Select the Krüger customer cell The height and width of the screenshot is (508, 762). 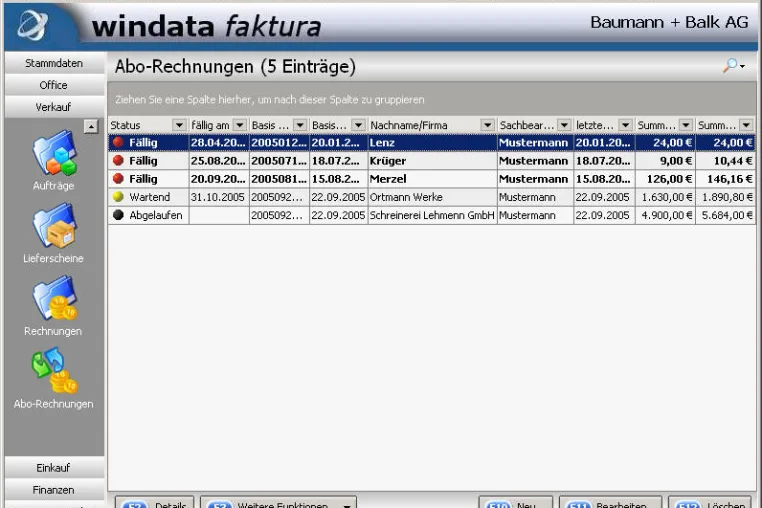(432, 160)
